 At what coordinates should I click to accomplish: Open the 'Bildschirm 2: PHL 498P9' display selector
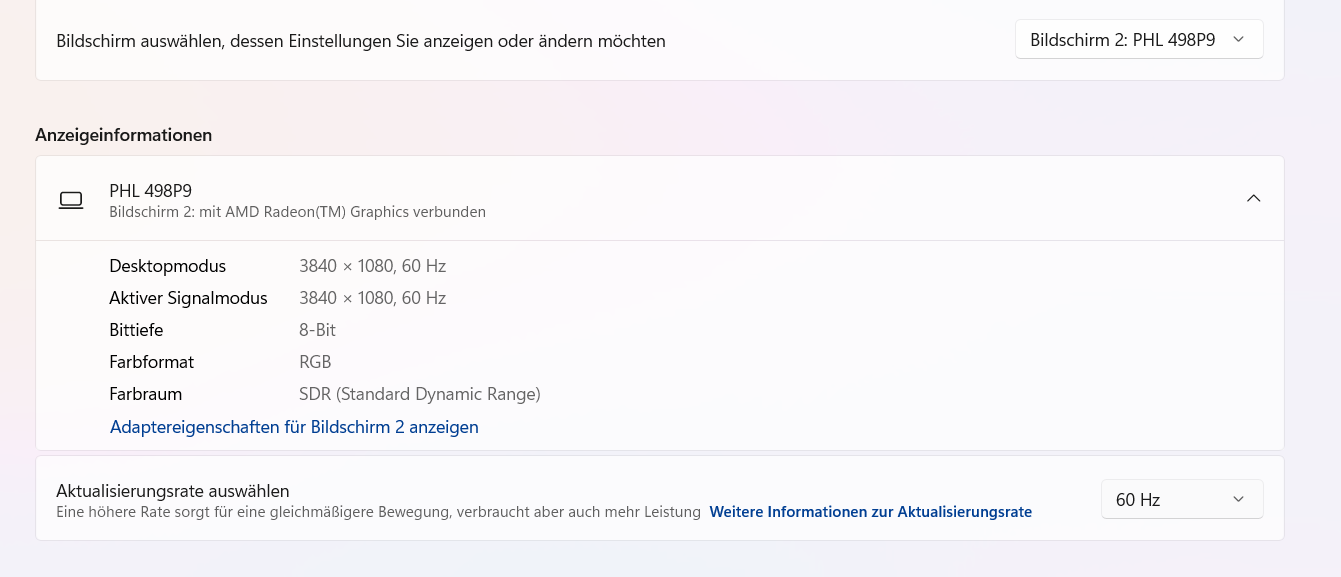coord(1138,40)
